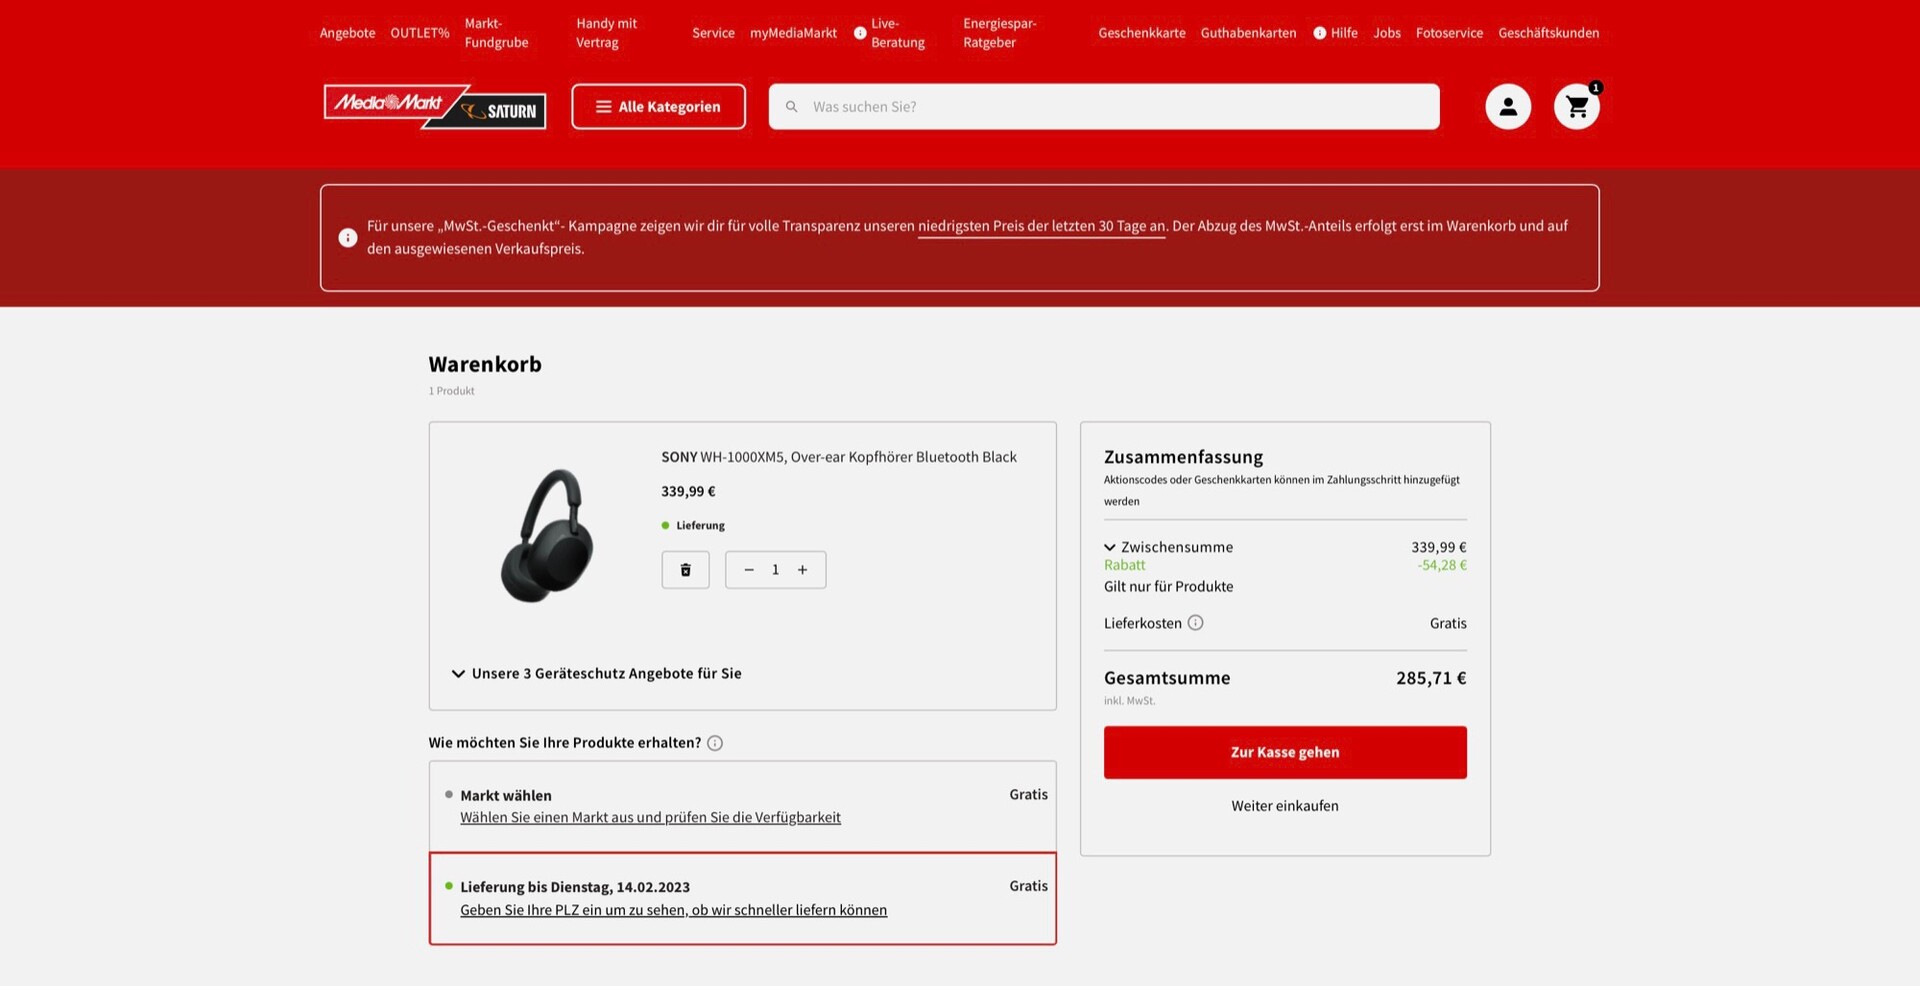Click the inkl. MwSt. note

coord(1130,701)
